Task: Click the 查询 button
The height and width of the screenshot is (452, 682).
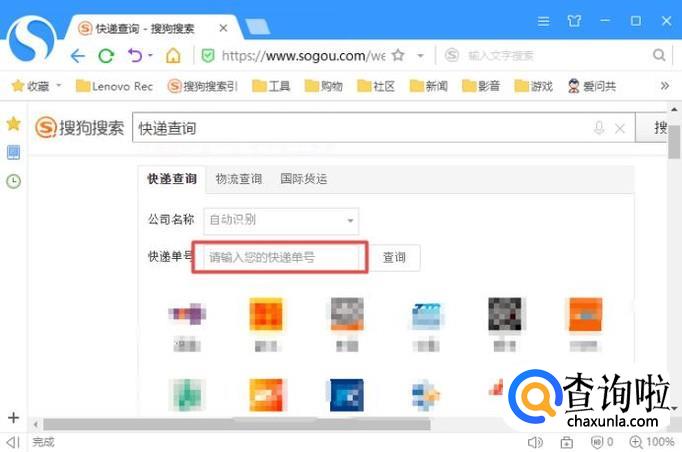Action: (394, 258)
